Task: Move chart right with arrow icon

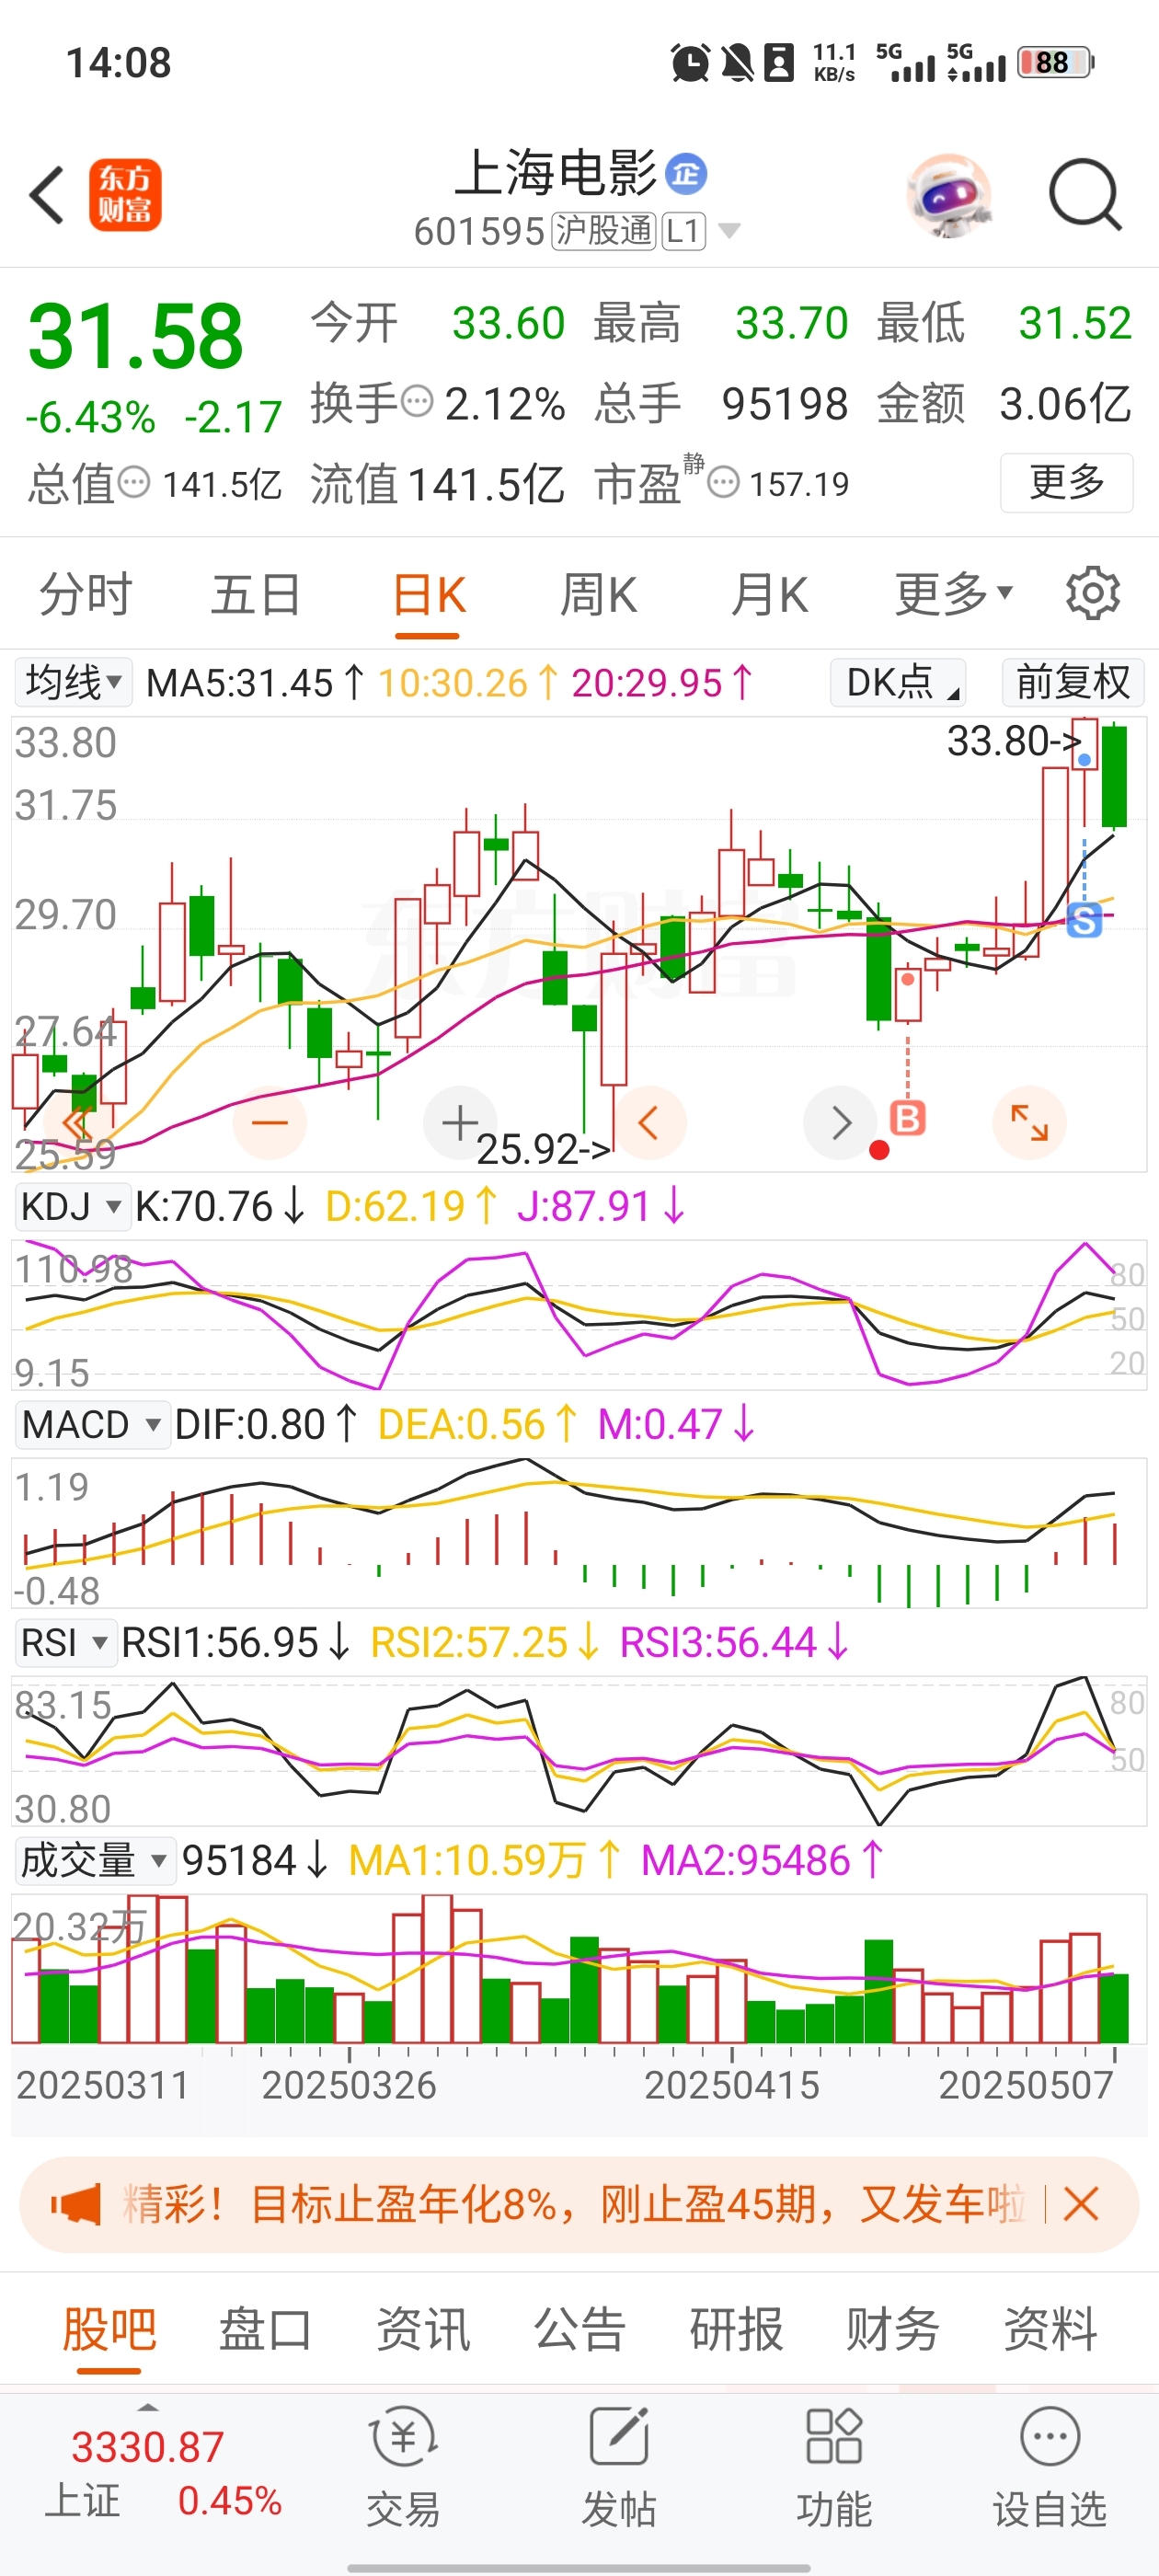Action: pos(841,1123)
